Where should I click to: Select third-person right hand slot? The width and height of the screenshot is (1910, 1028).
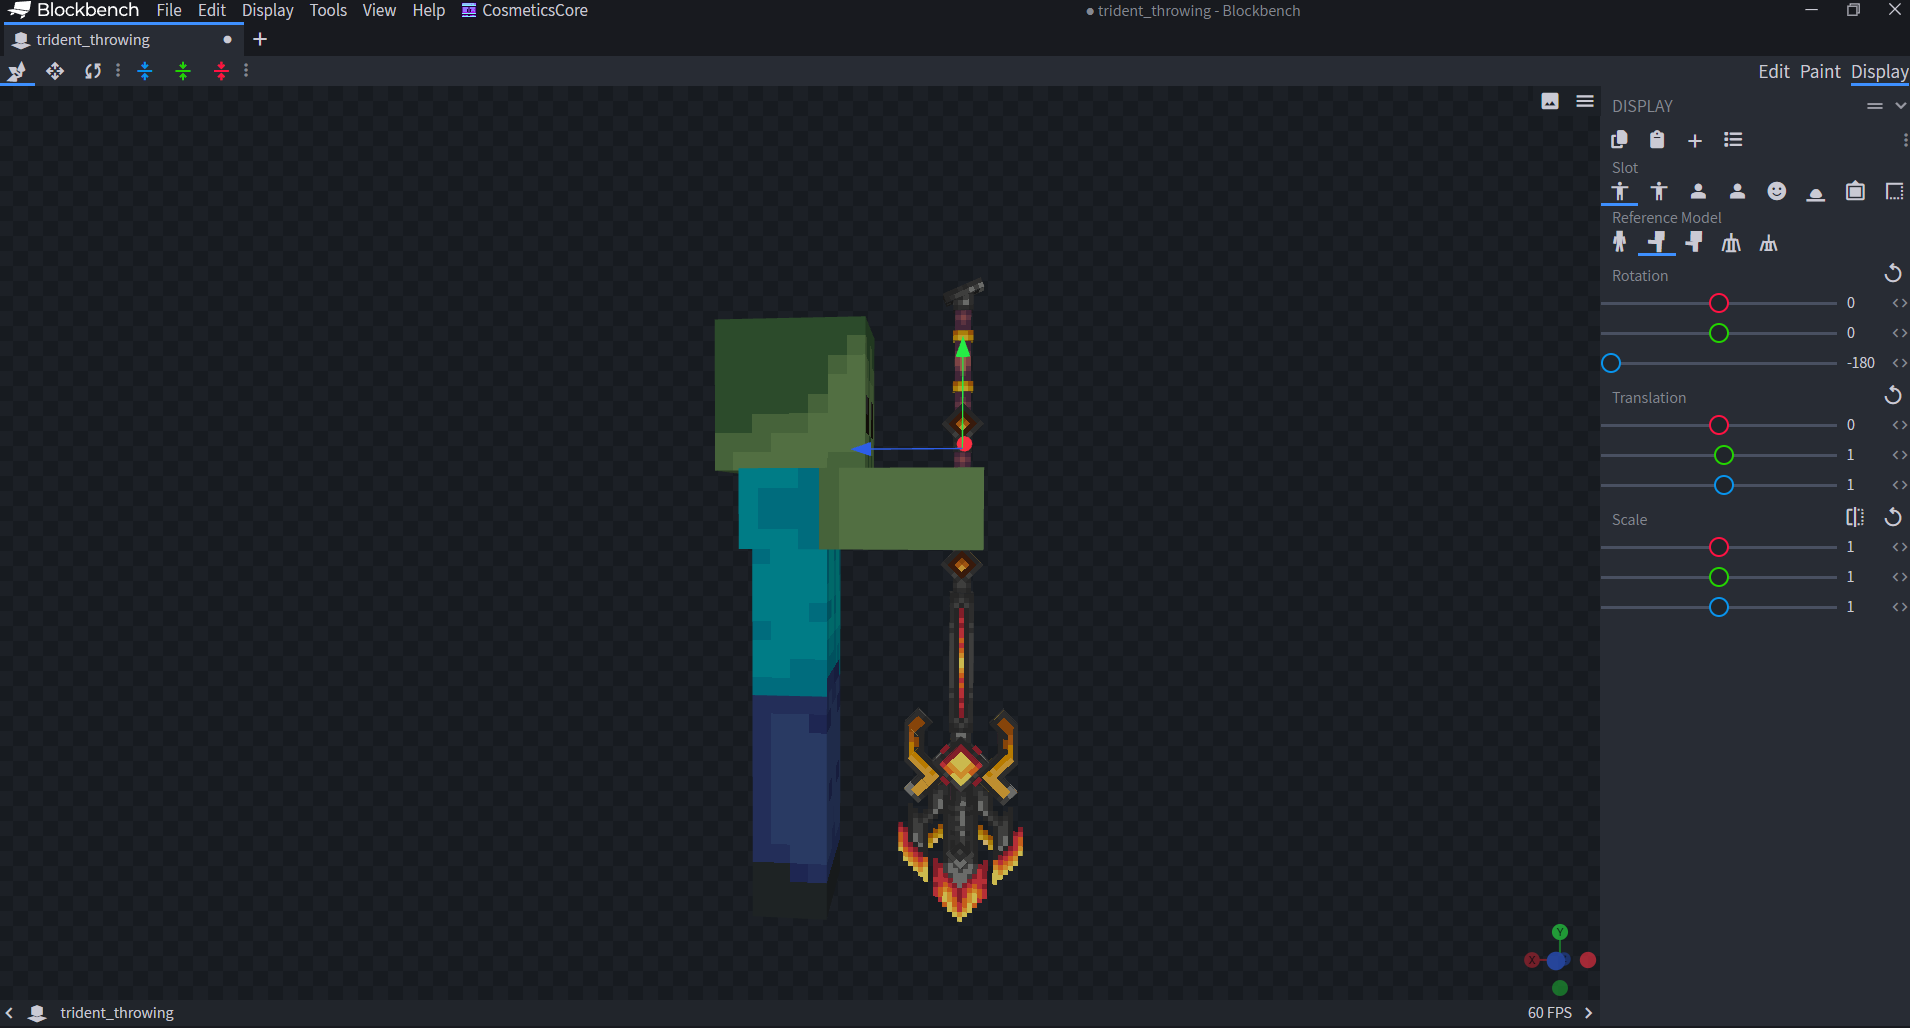coord(1620,191)
